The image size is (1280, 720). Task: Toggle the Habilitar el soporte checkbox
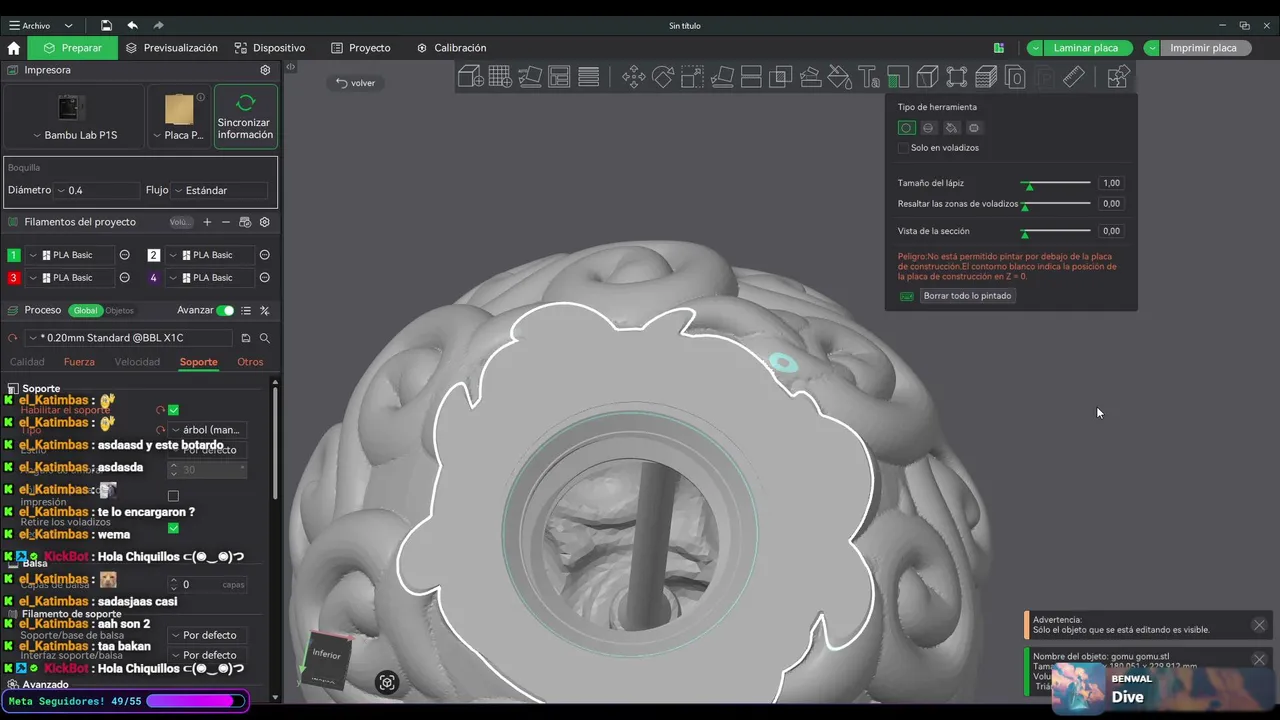coord(173,410)
